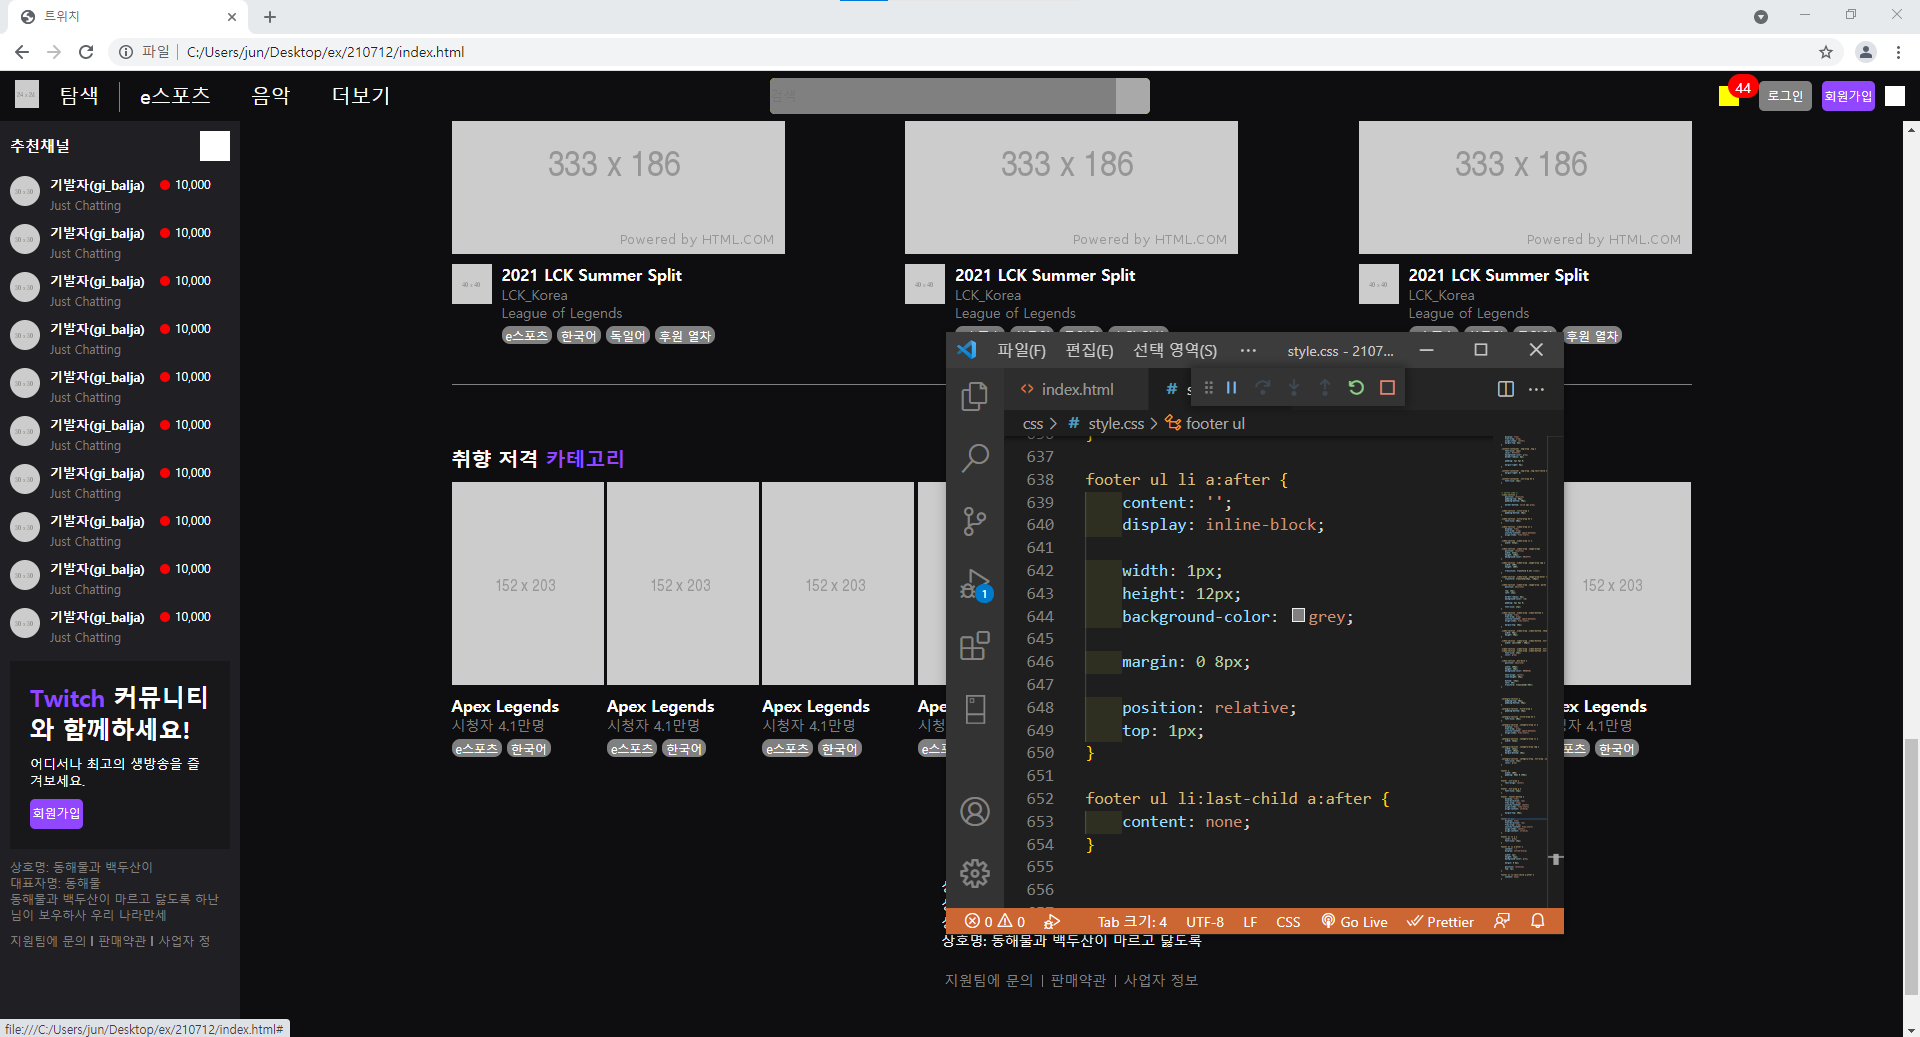The image size is (1920, 1037).
Task: Open a new Chrome tab
Action: pos(270,17)
